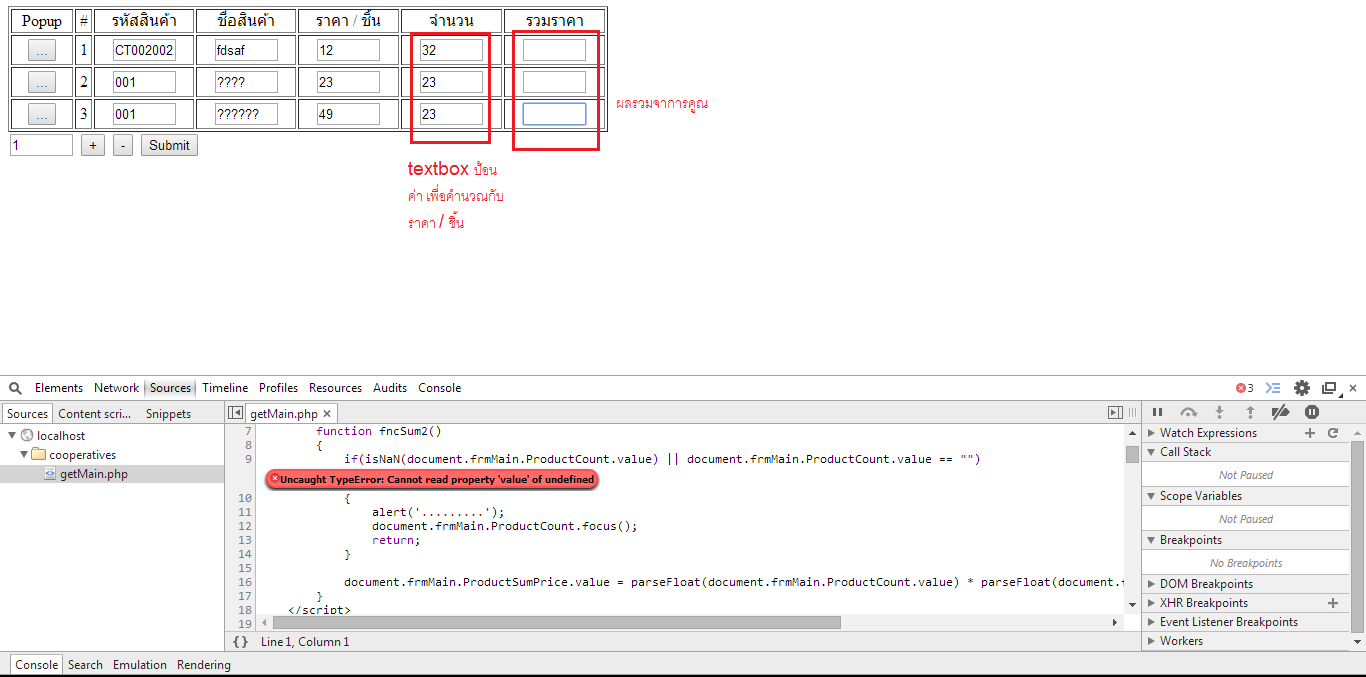Add a watch expression

tap(1310, 433)
